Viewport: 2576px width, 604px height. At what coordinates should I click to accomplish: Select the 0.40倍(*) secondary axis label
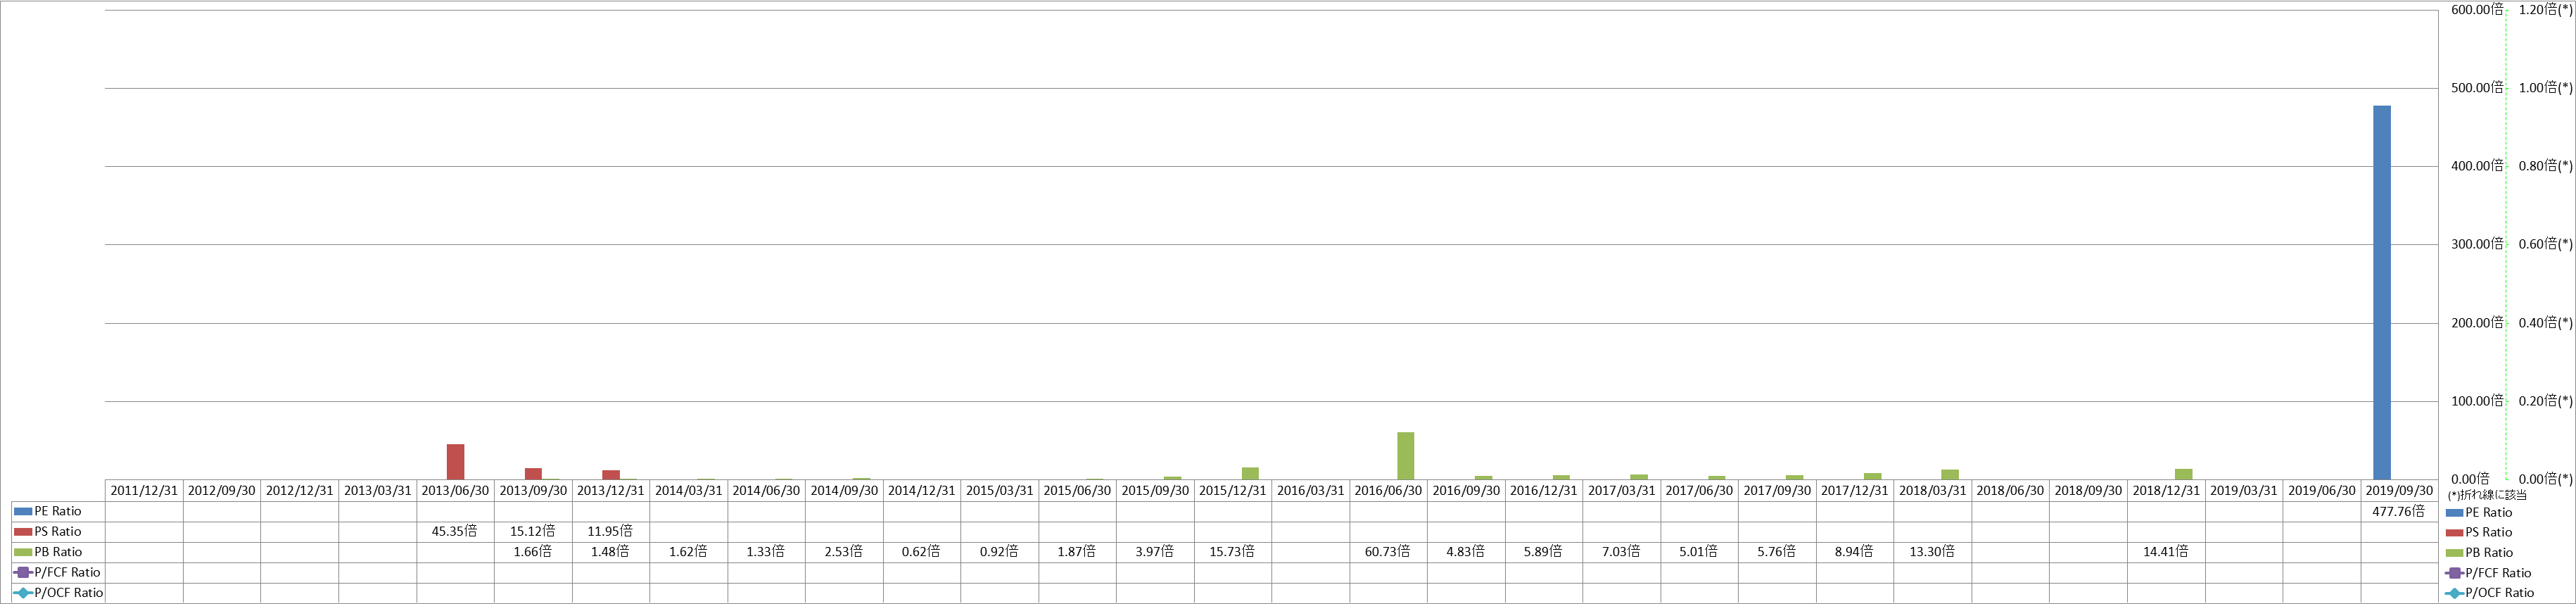pyautogui.click(x=2546, y=323)
